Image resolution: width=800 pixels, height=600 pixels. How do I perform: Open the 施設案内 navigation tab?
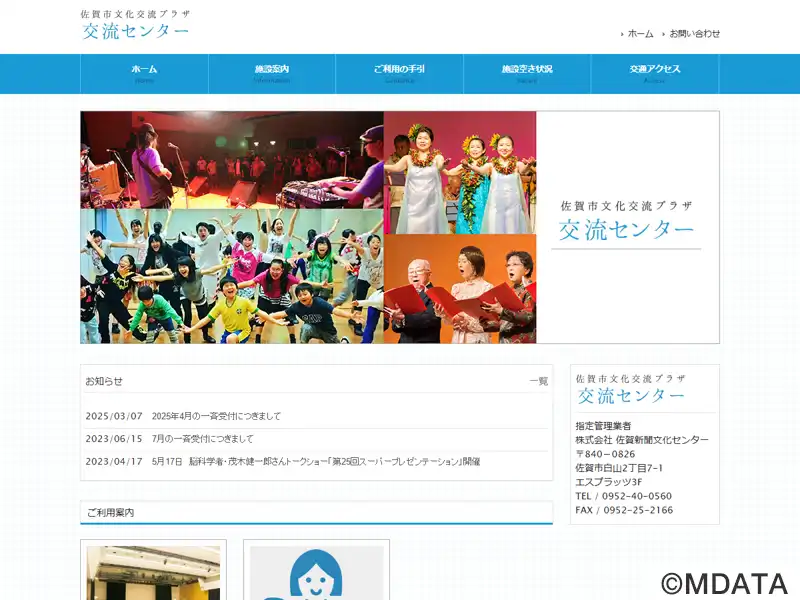(x=272, y=73)
